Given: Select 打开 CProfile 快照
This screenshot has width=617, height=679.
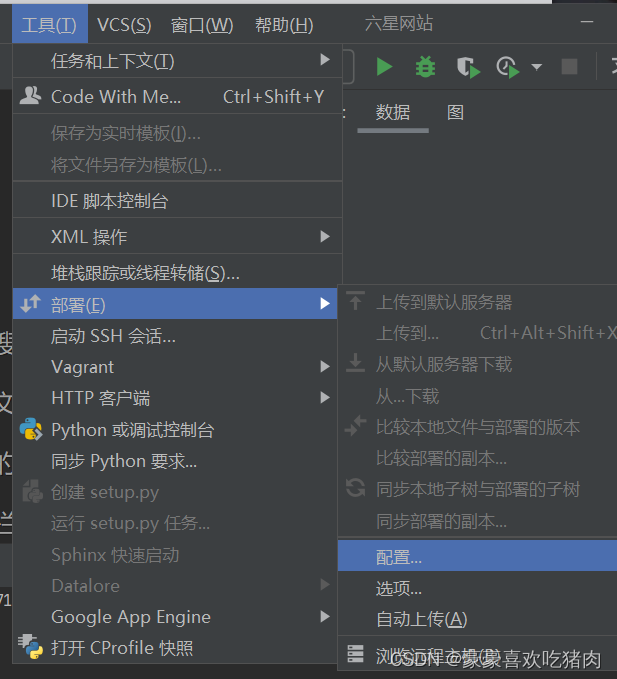Looking at the screenshot, I should coord(175,648).
